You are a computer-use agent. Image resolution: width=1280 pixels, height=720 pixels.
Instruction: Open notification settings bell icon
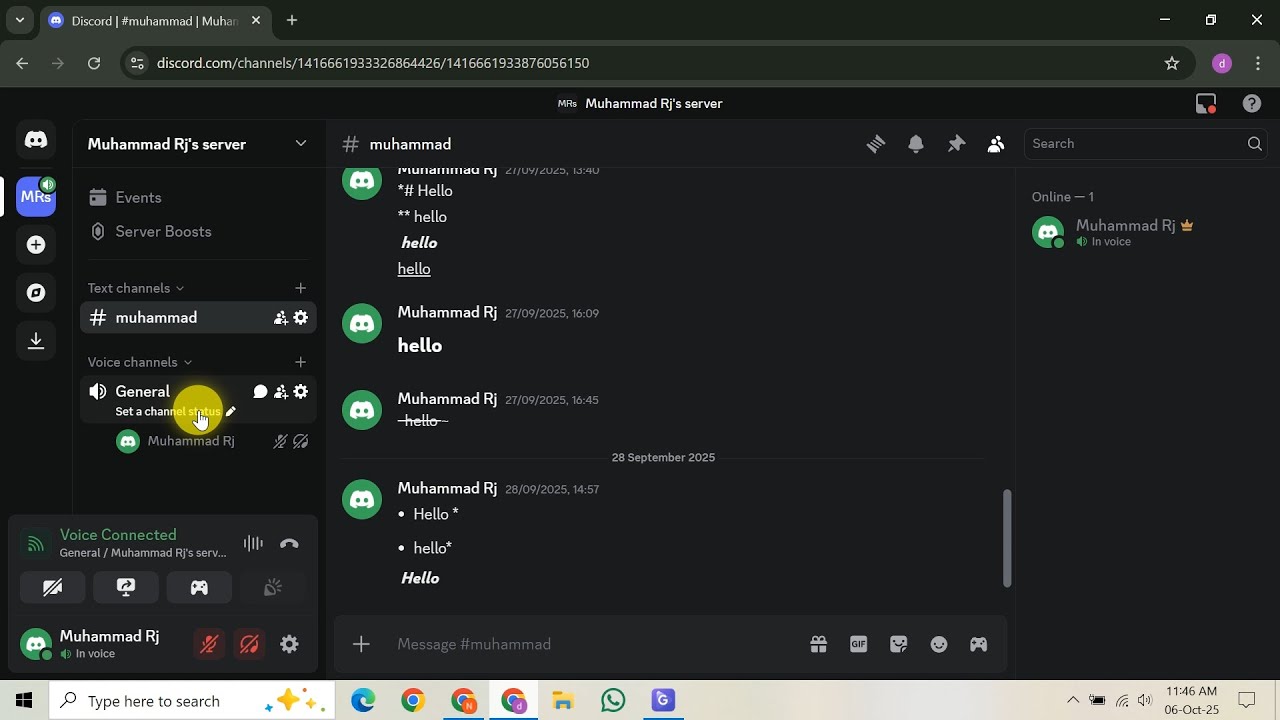[916, 144]
